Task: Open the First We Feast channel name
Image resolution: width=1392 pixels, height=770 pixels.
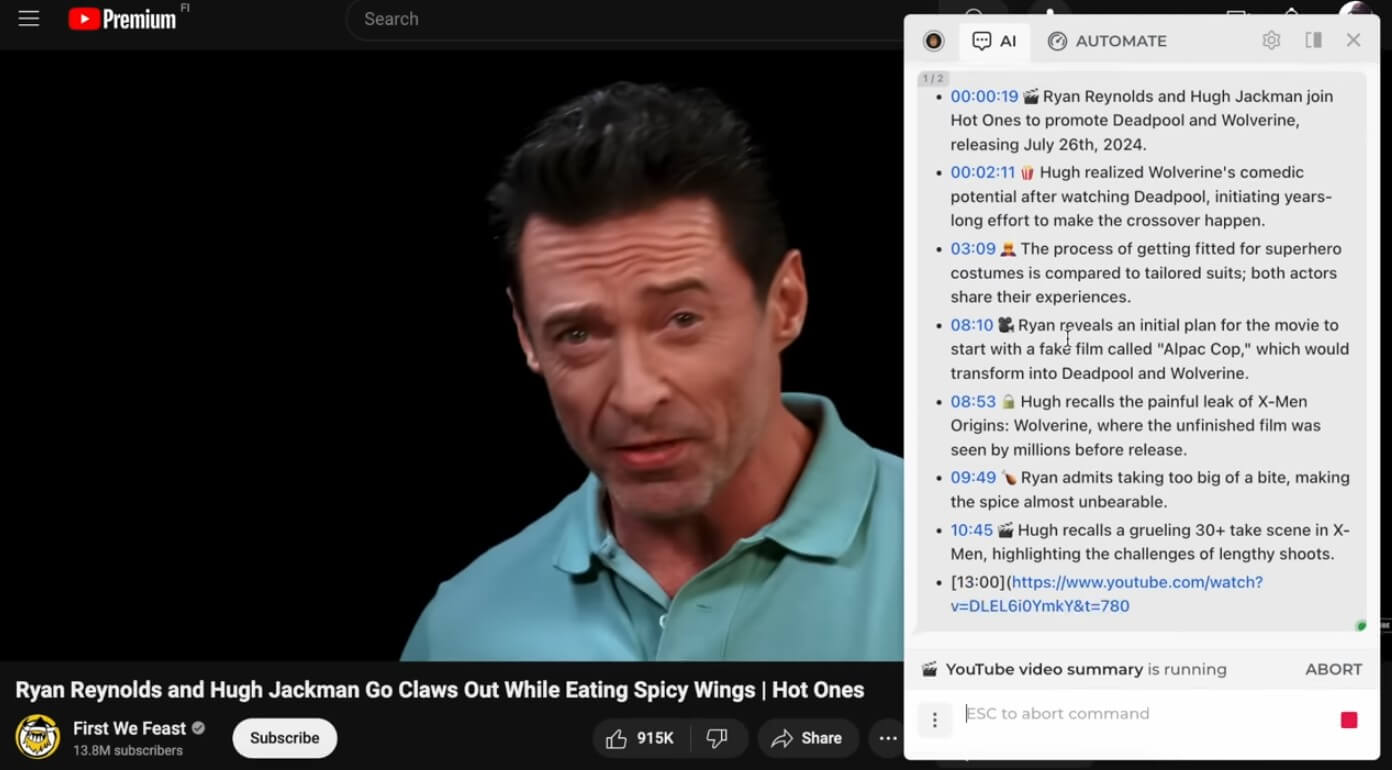Action: click(129, 728)
